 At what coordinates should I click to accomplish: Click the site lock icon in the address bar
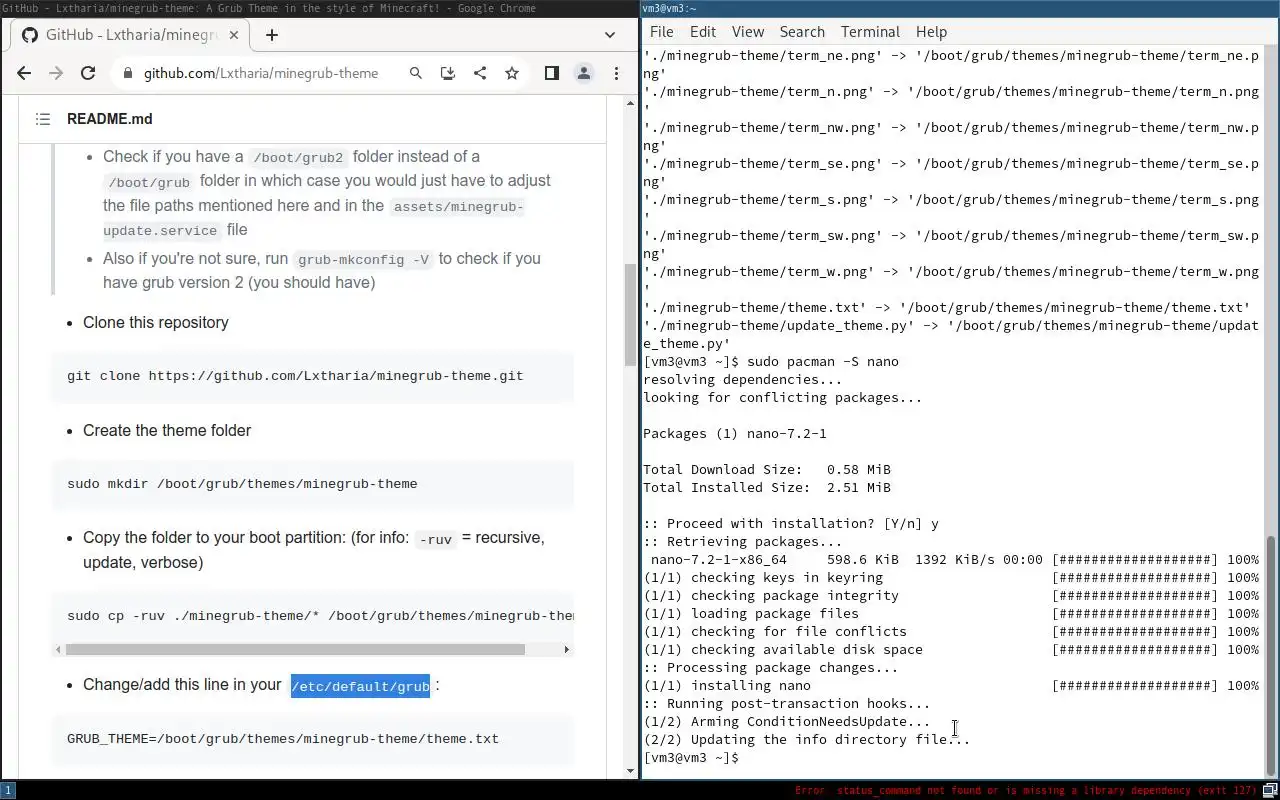pyautogui.click(x=127, y=73)
